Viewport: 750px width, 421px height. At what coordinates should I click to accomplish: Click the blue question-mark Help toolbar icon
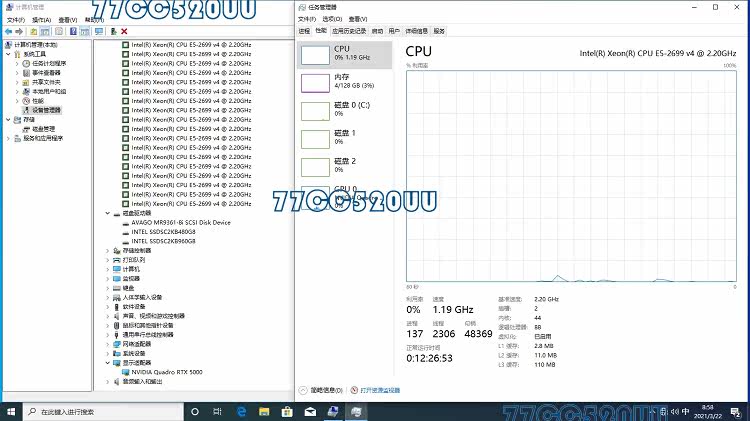(x=73, y=32)
